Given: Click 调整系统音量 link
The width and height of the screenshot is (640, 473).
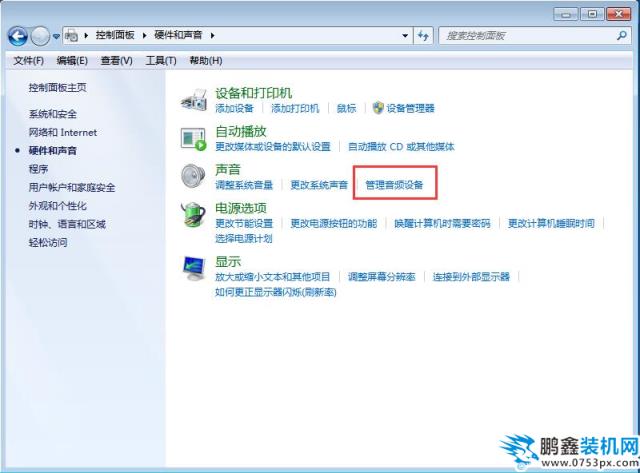Looking at the screenshot, I should click(x=244, y=185).
